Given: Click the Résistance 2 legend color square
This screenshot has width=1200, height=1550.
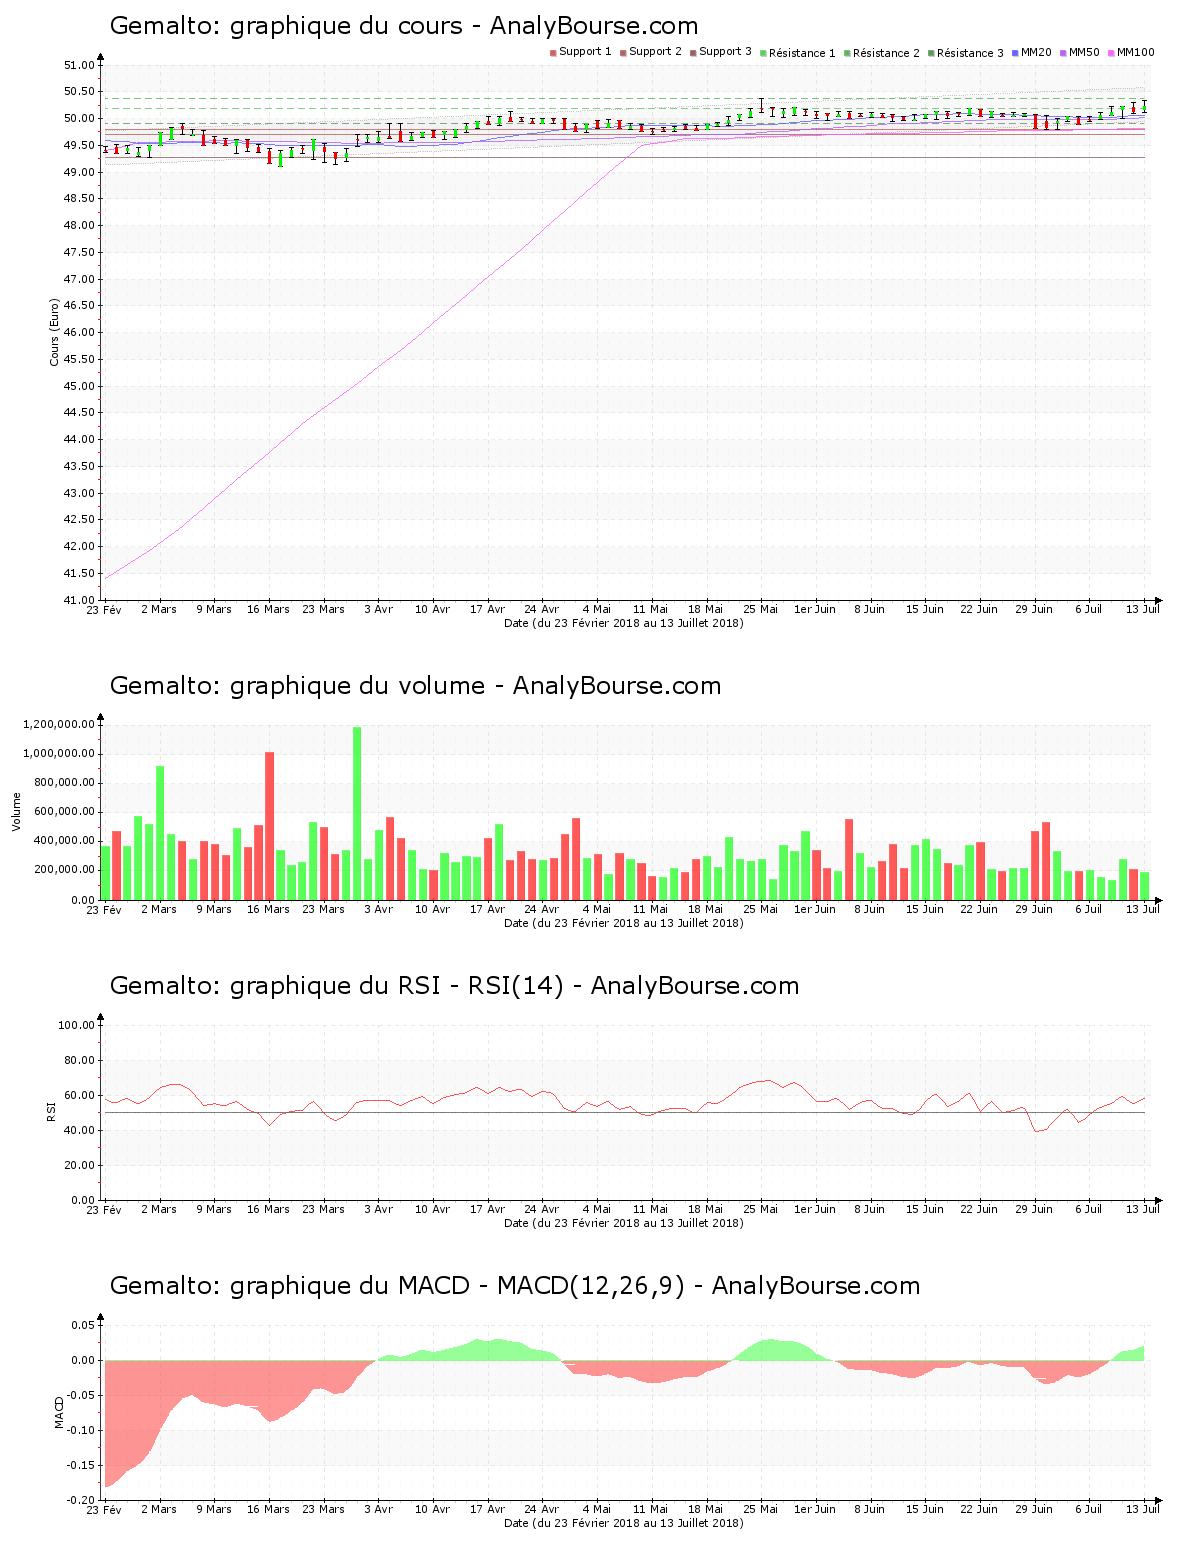Looking at the screenshot, I should pyautogui.click(x=847, y=53).
